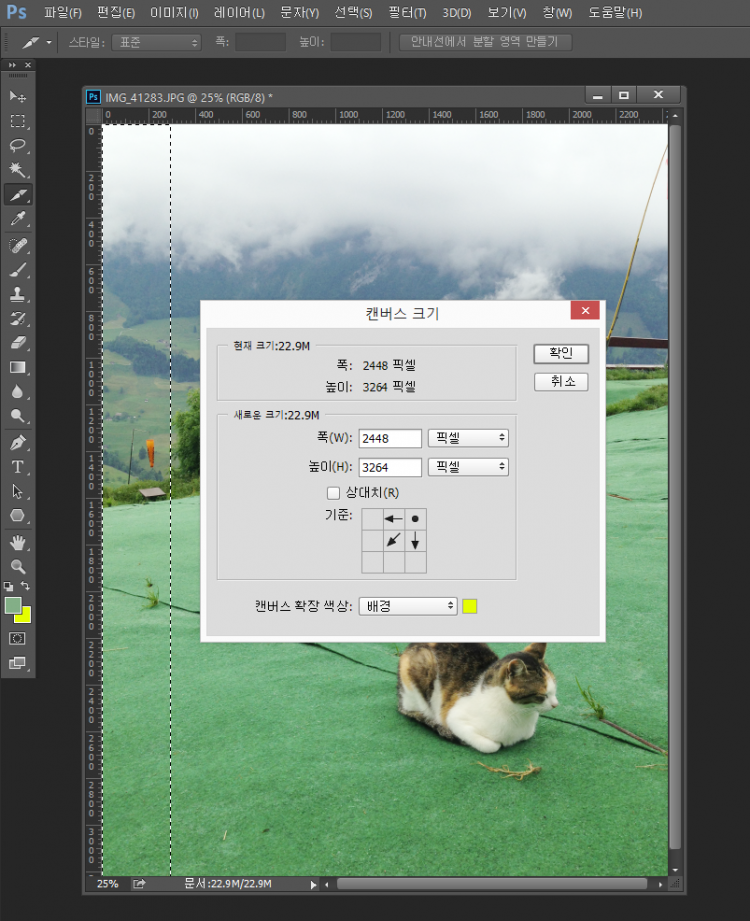Toggle Quick Mask mode in toolbox
Screen dimensions: 750x921
pos(18,638)
